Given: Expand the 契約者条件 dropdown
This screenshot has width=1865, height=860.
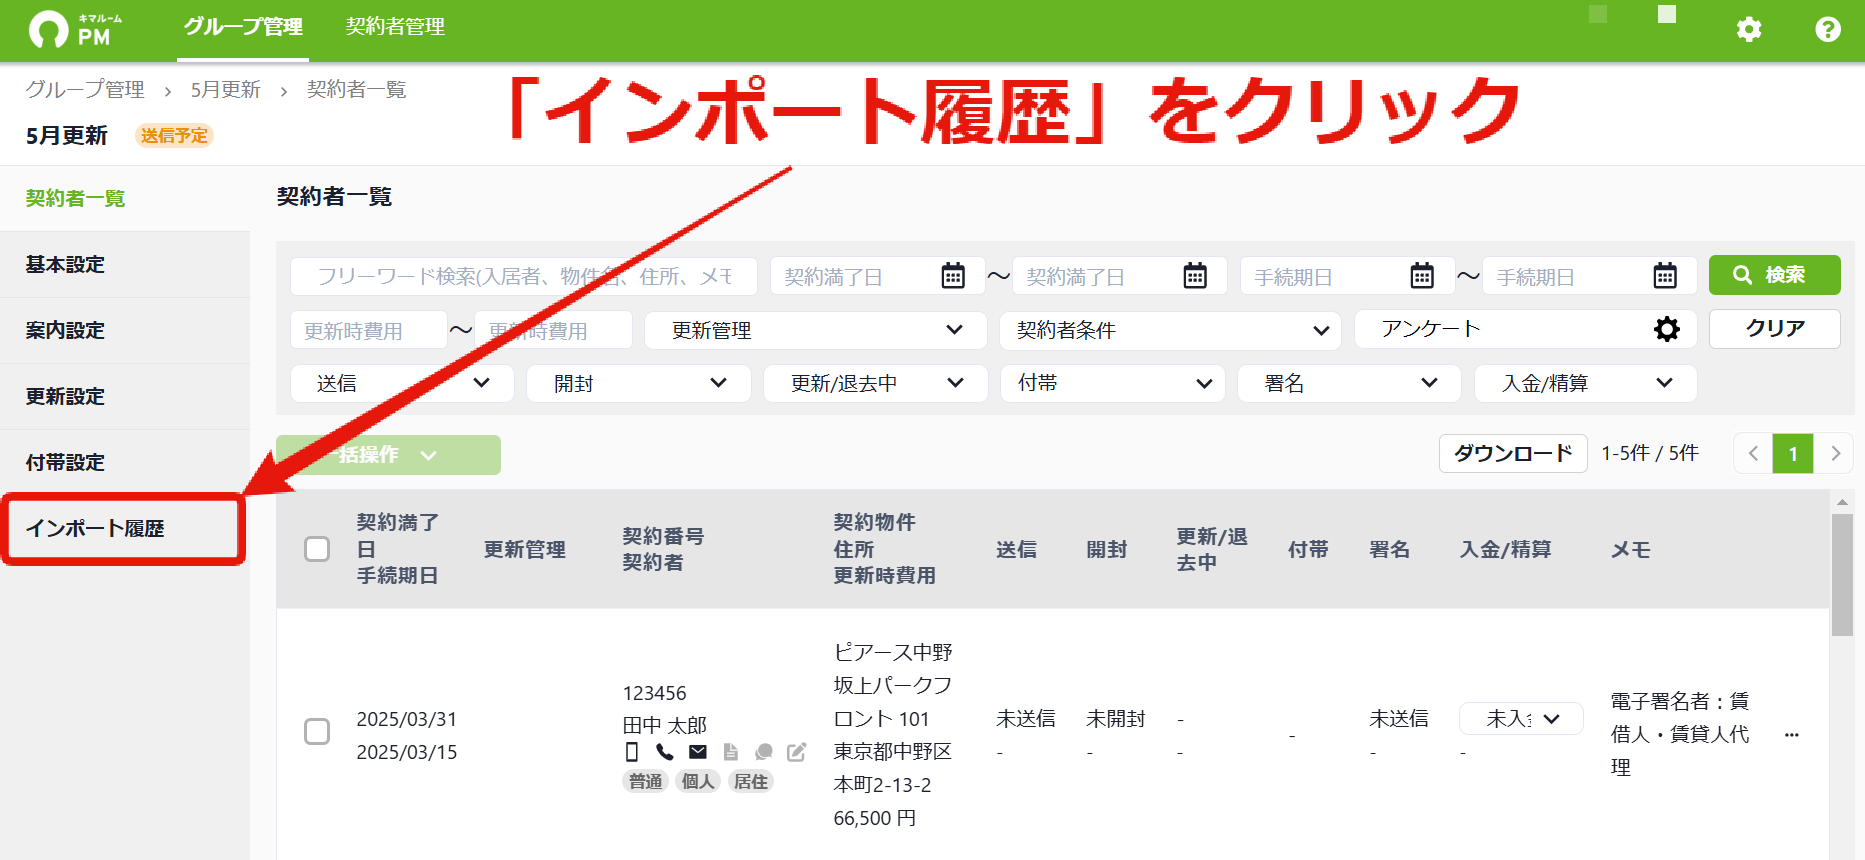Looking at the screenshot, I should pos(1171,330).
